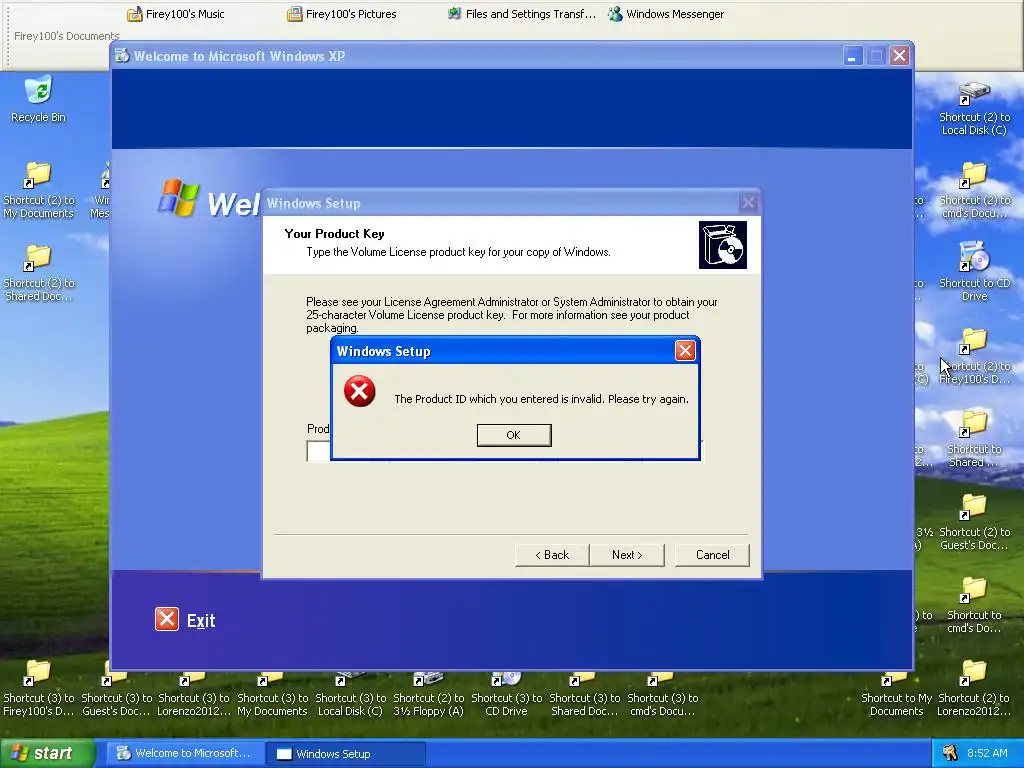This screenshot has height=768, width=1024.
Task: Click the red error X icon
Action: click(x=359, y=391)
